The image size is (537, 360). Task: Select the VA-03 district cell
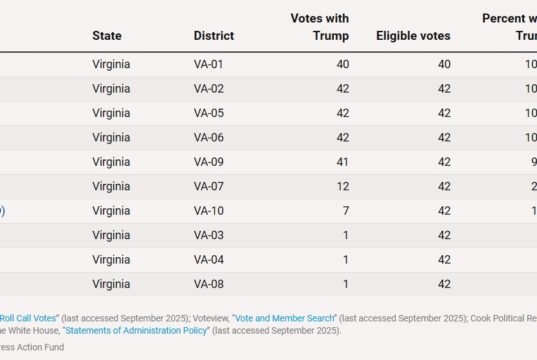209,235
